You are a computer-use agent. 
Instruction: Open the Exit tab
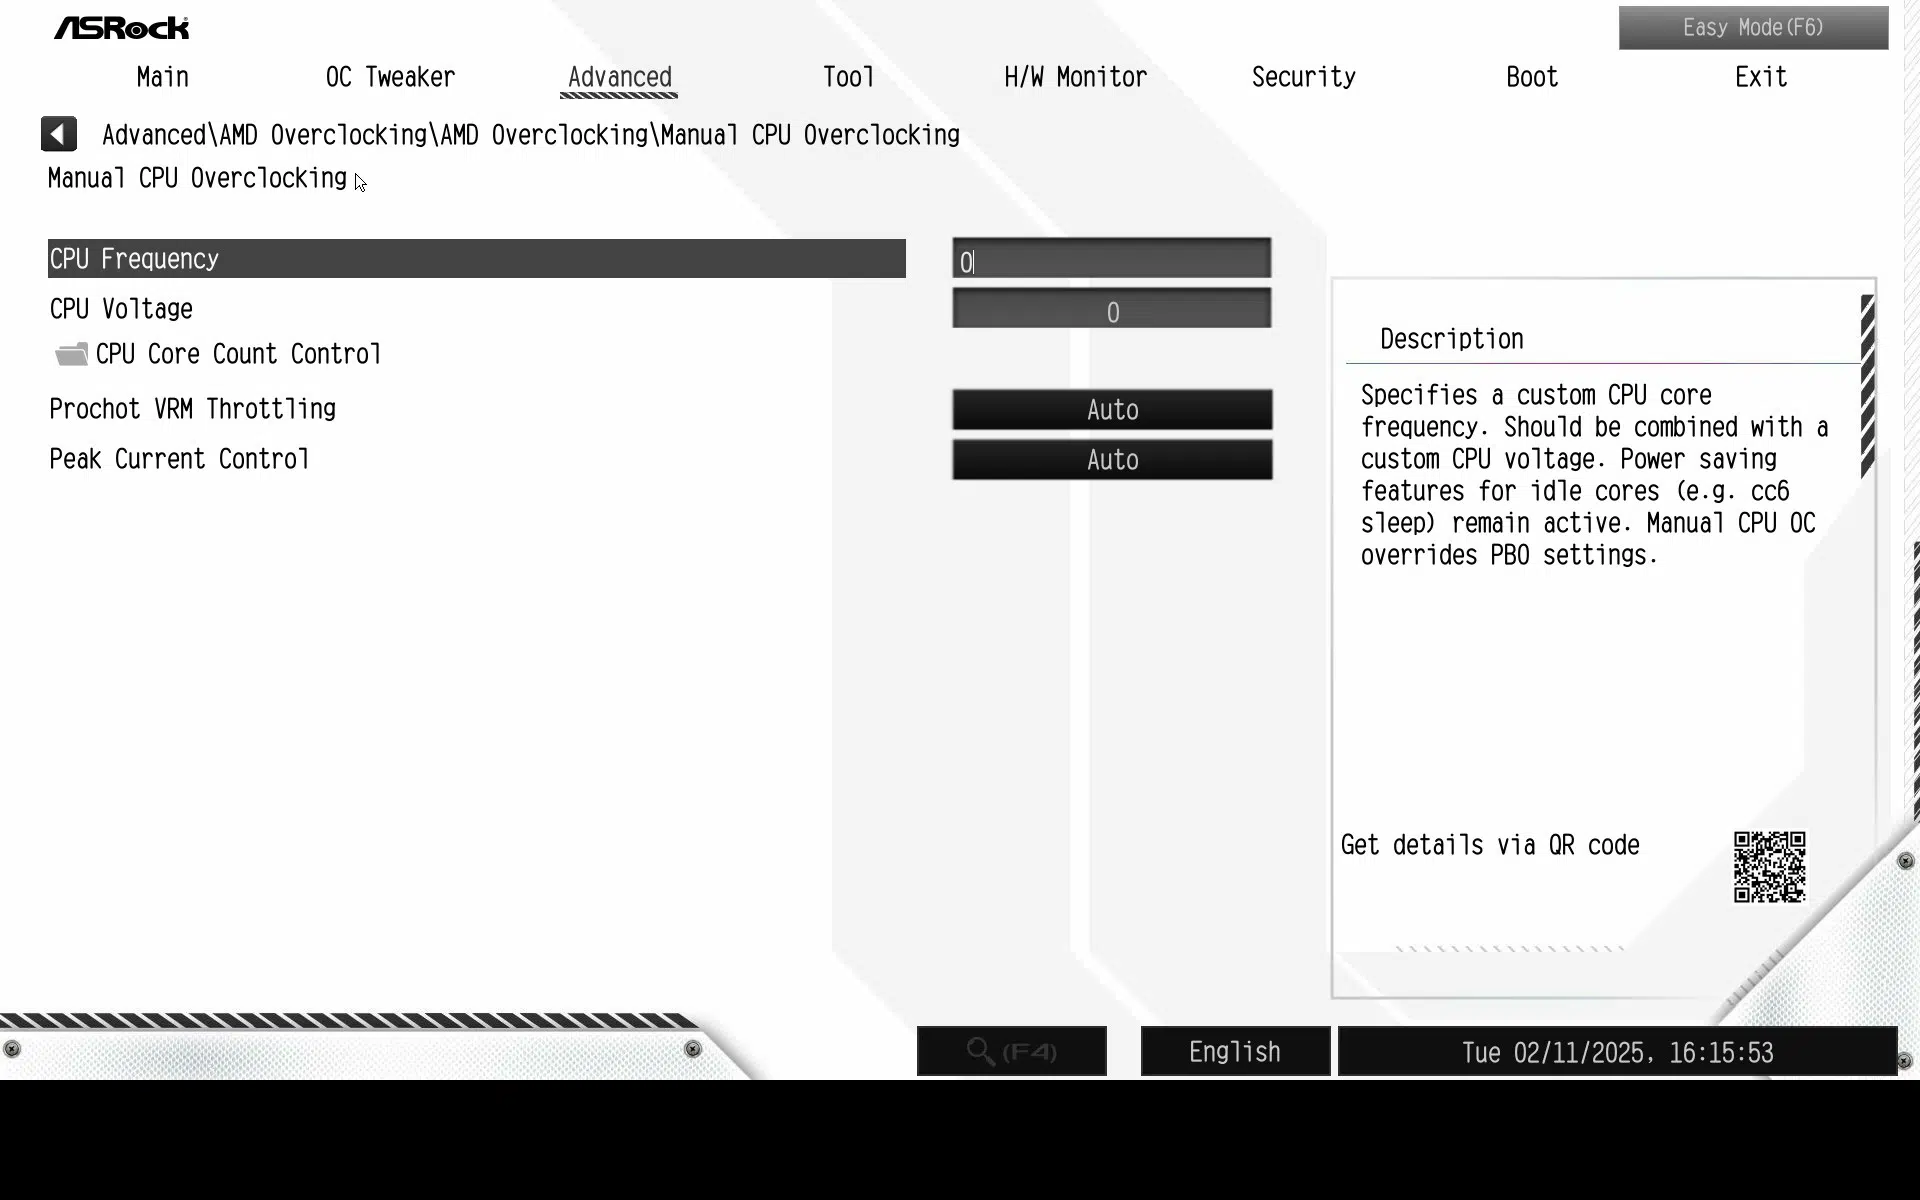(x=1761, y=77)
